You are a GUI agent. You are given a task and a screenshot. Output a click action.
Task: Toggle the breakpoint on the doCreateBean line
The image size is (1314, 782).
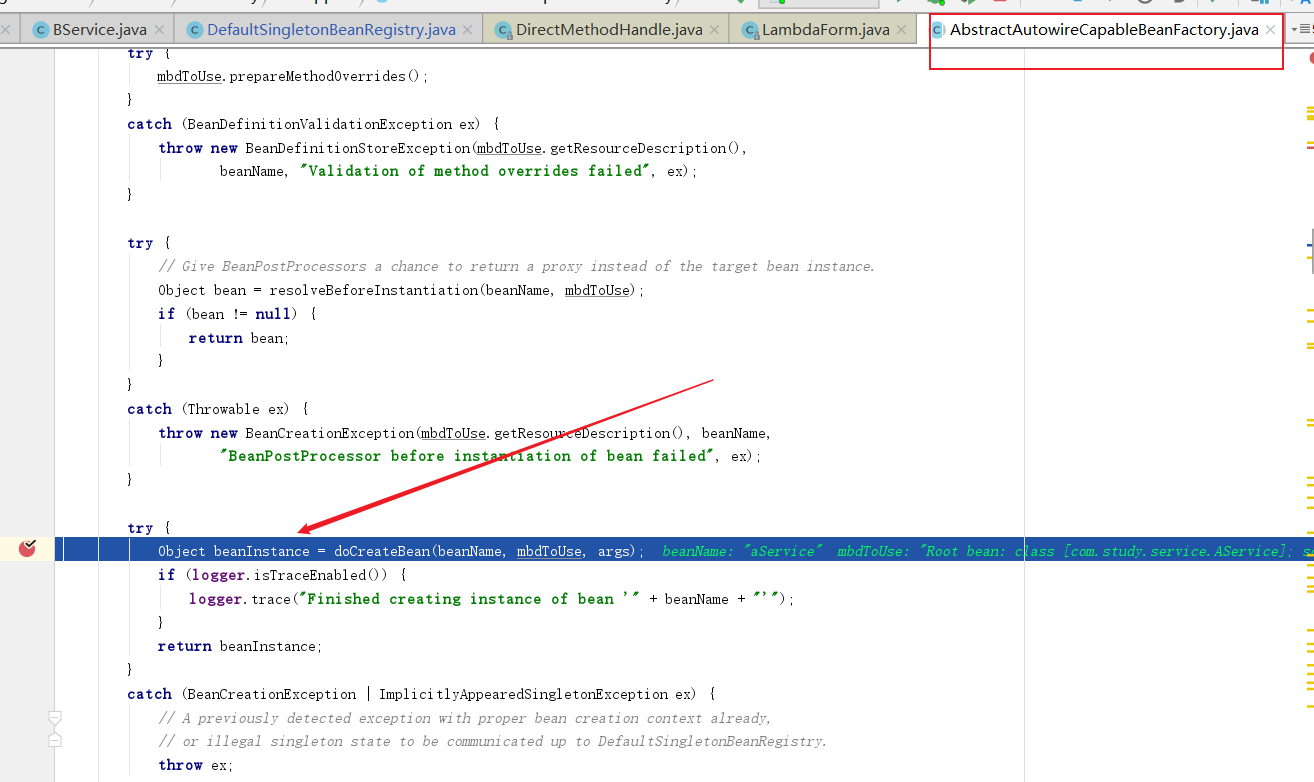tap(27, 548)
